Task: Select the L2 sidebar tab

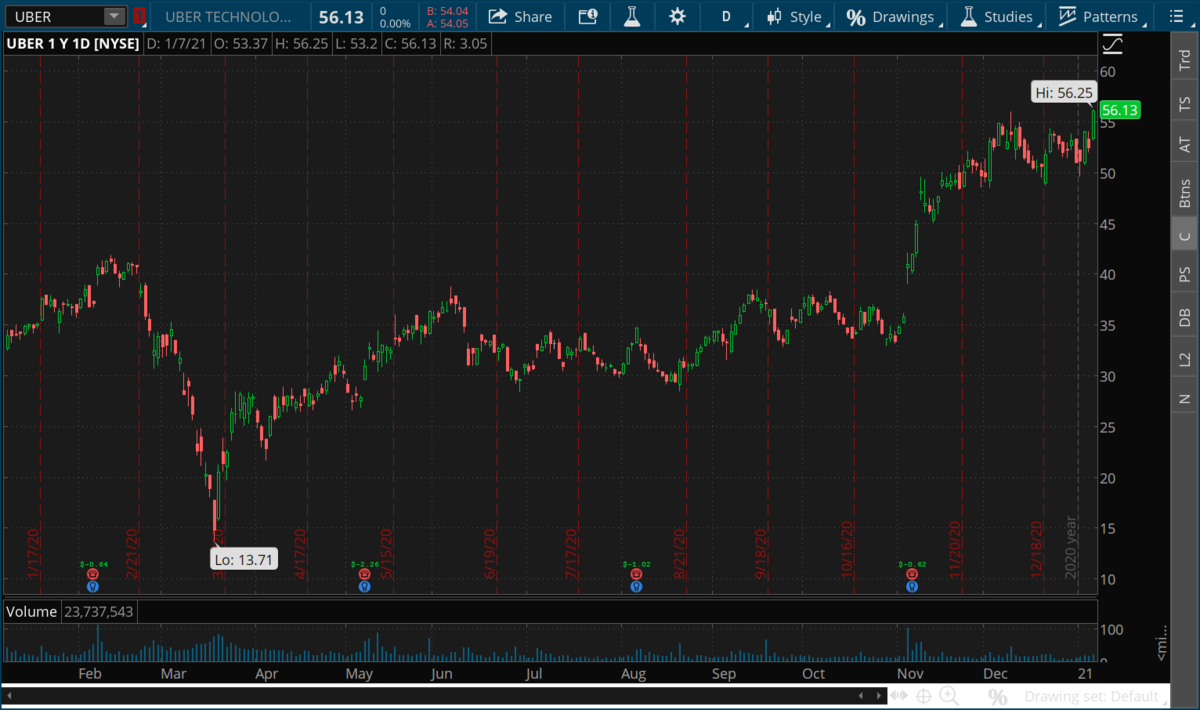Action: coord(1185,358)
